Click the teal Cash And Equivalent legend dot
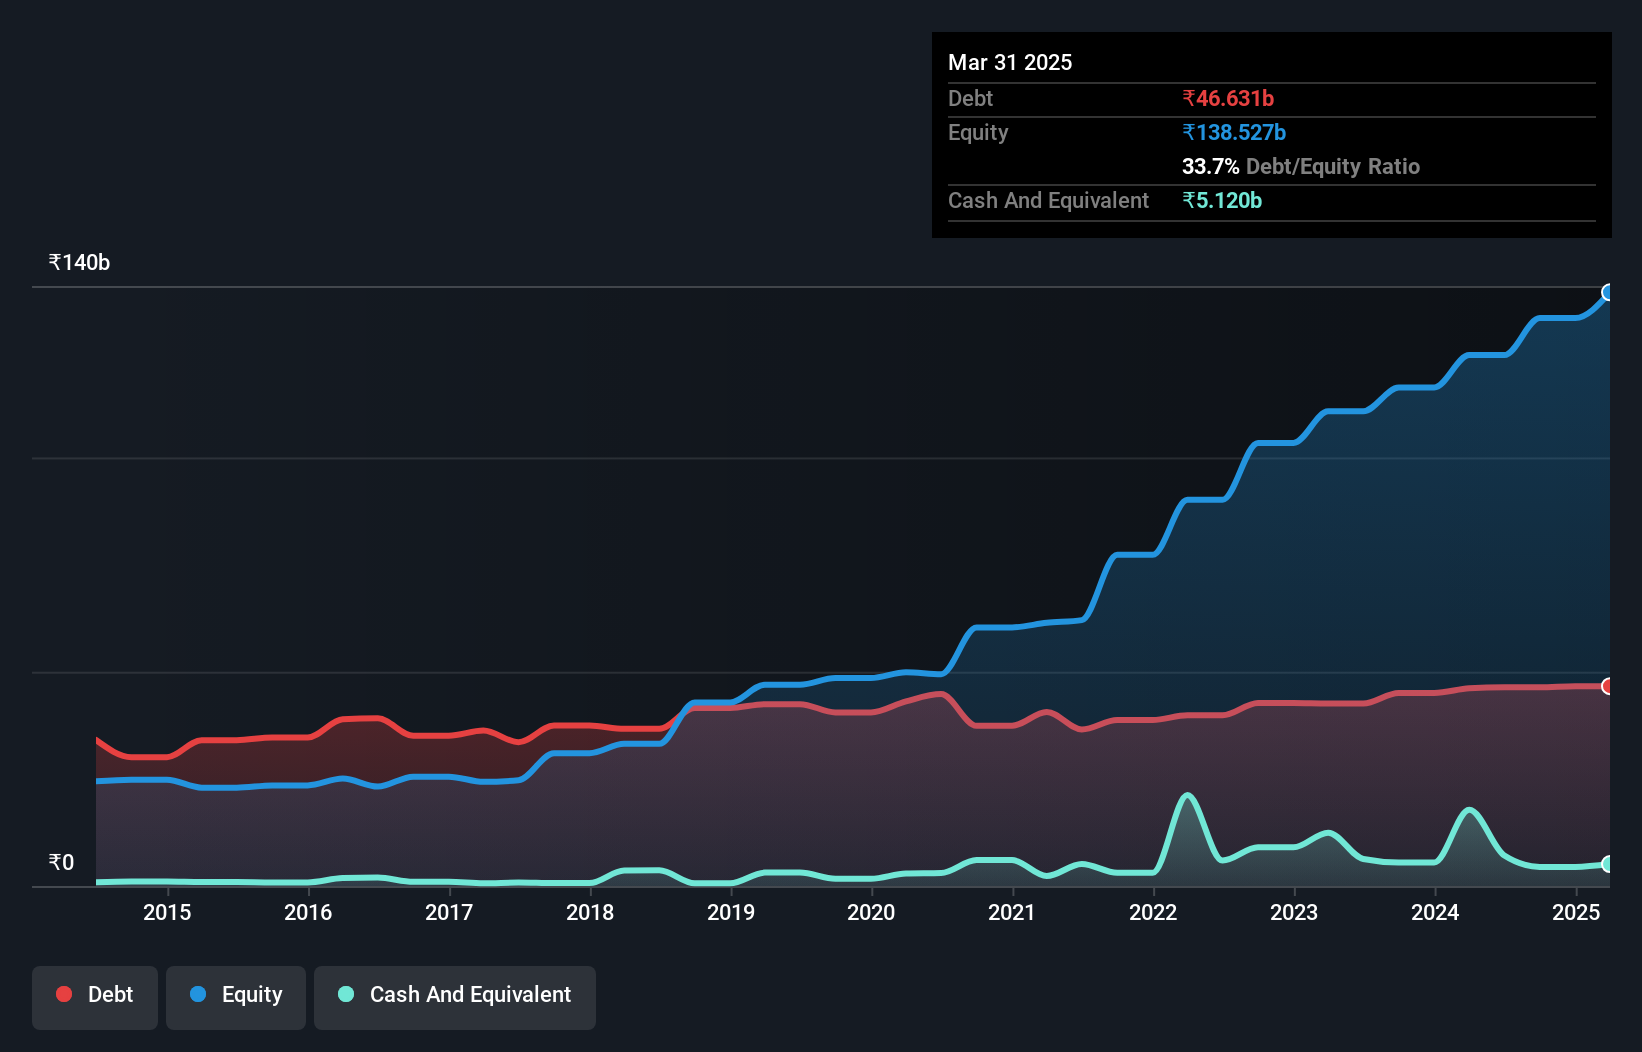This screenshot has height=1052, width=1642. click(345, 994)
